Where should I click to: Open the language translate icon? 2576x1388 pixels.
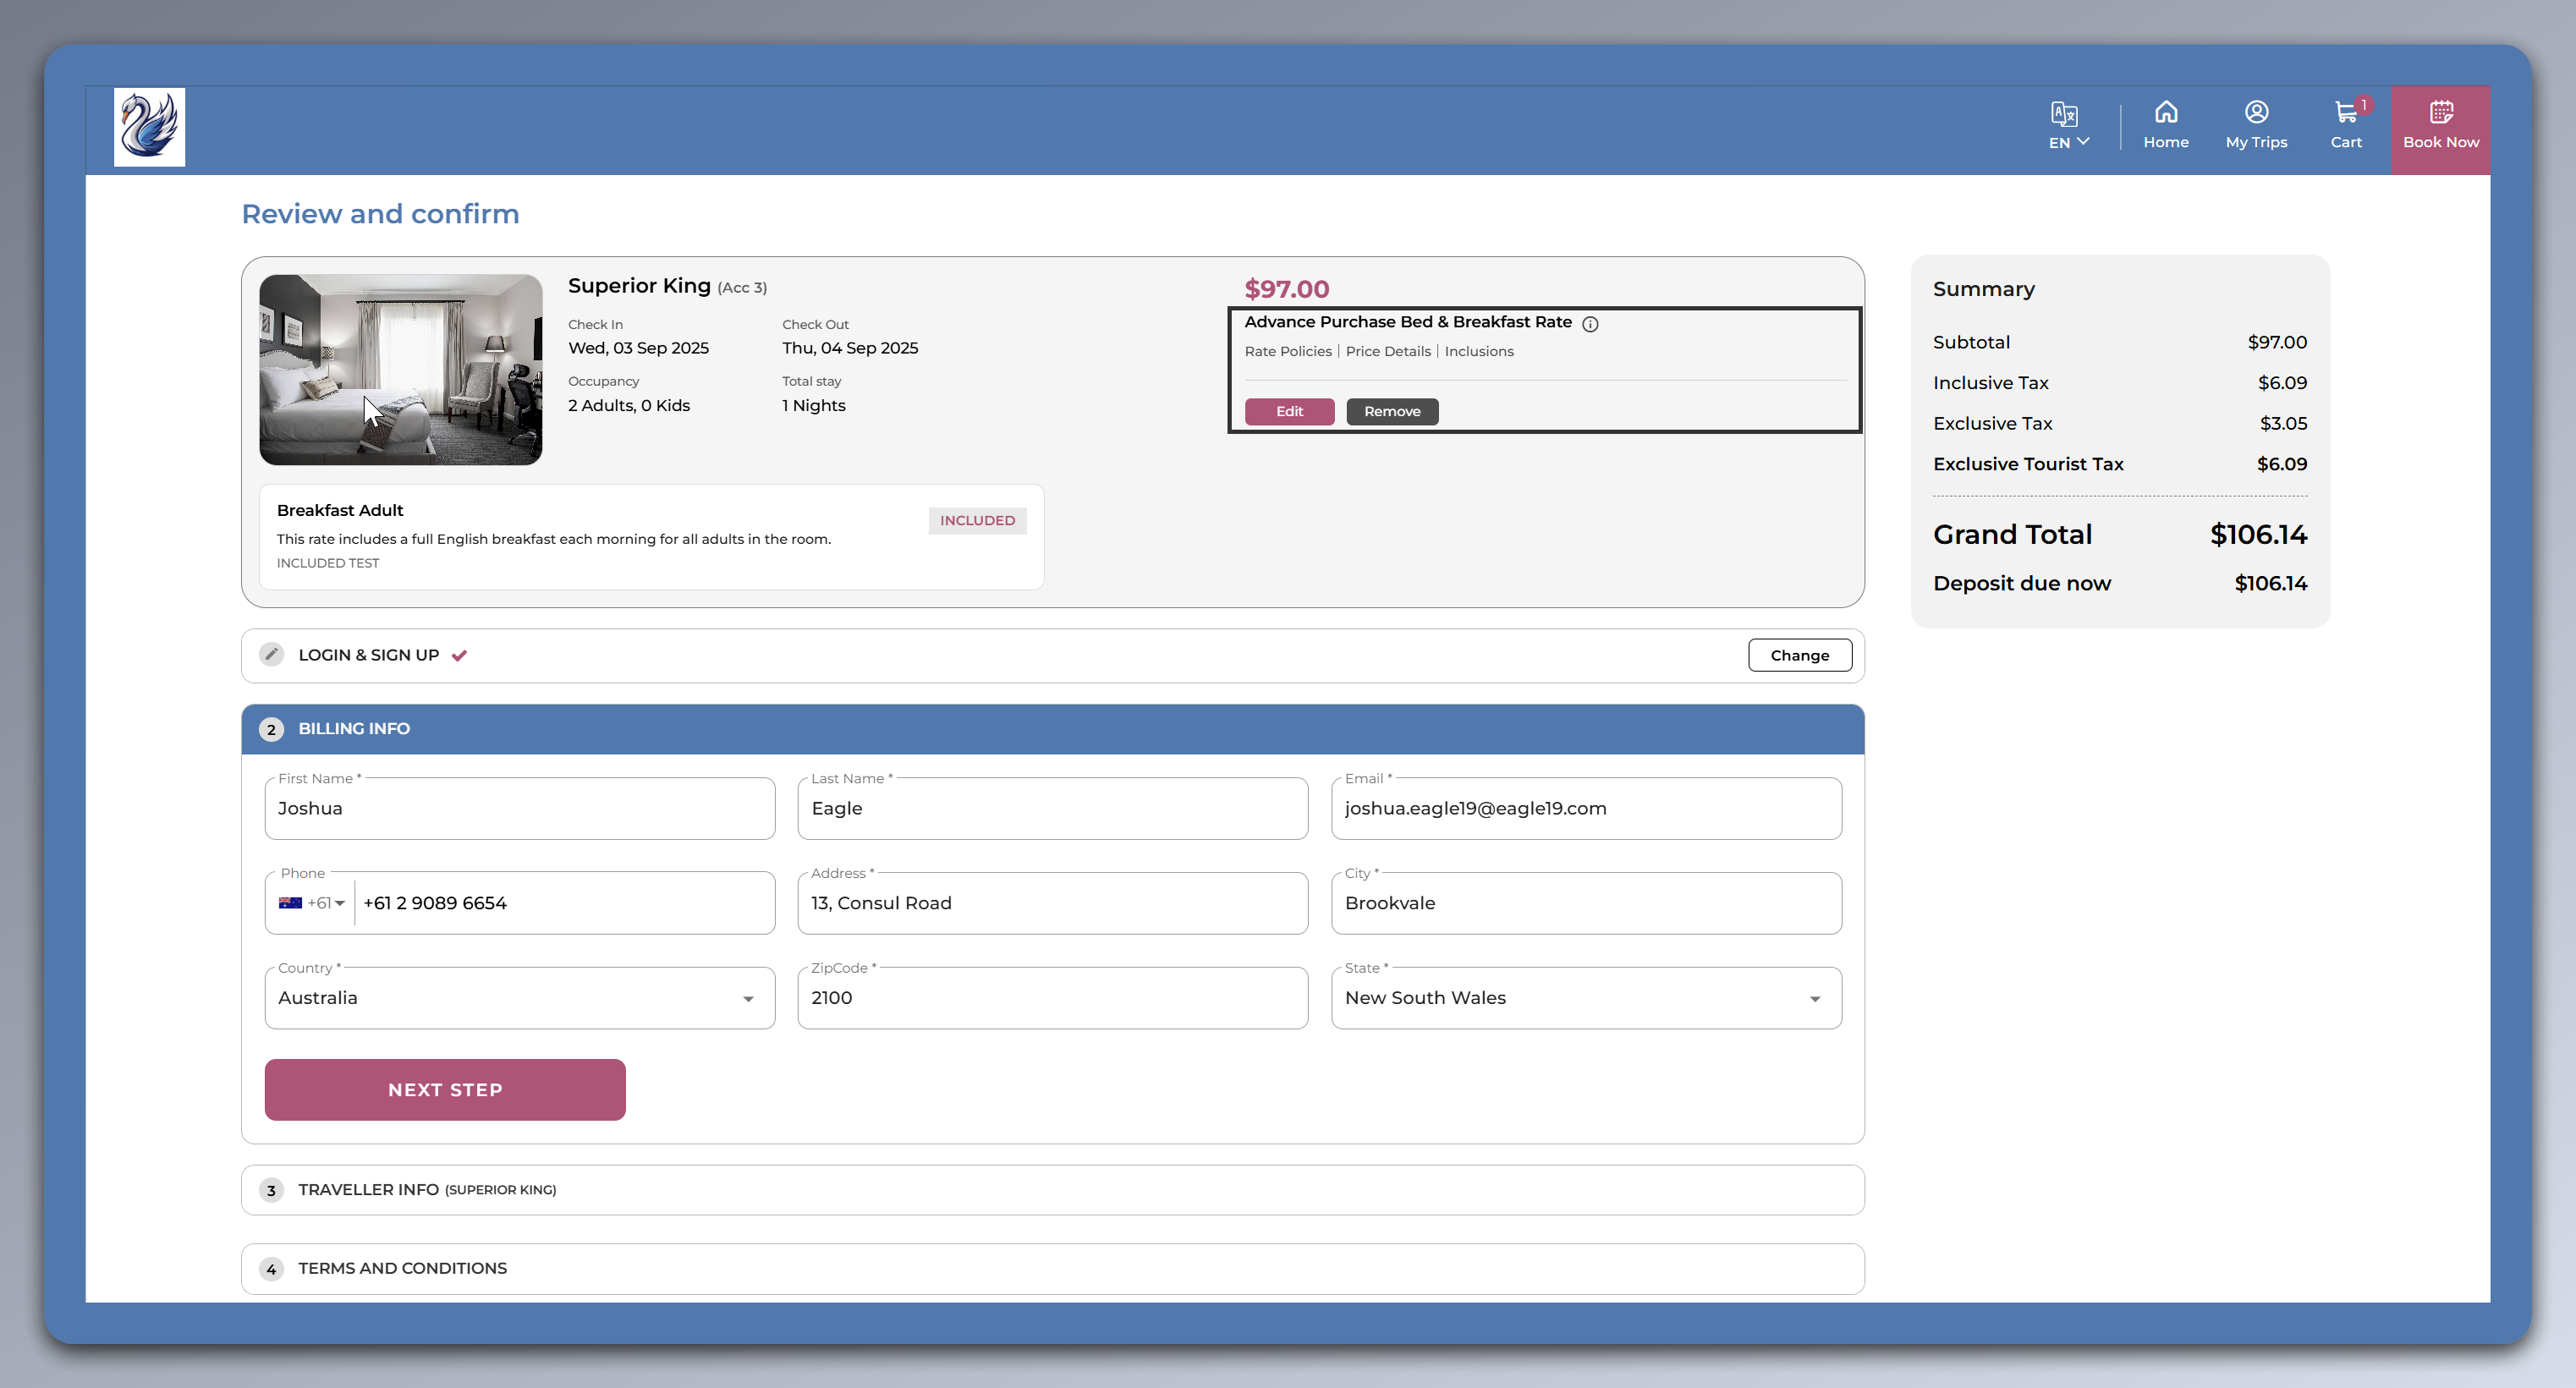2063,113
